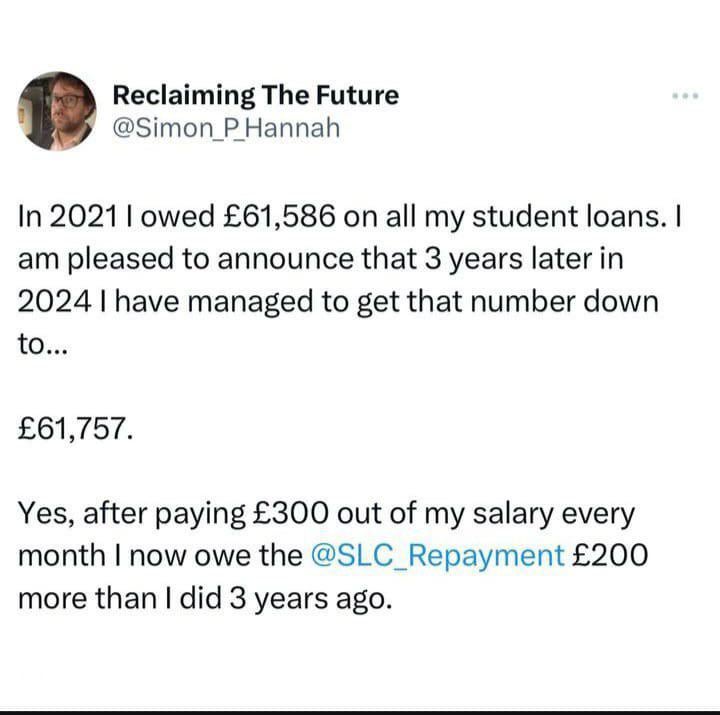The image size is (720, 715).
Task: Select the @Simon_P_Hannah handle
Action: [x=226, y=128]
